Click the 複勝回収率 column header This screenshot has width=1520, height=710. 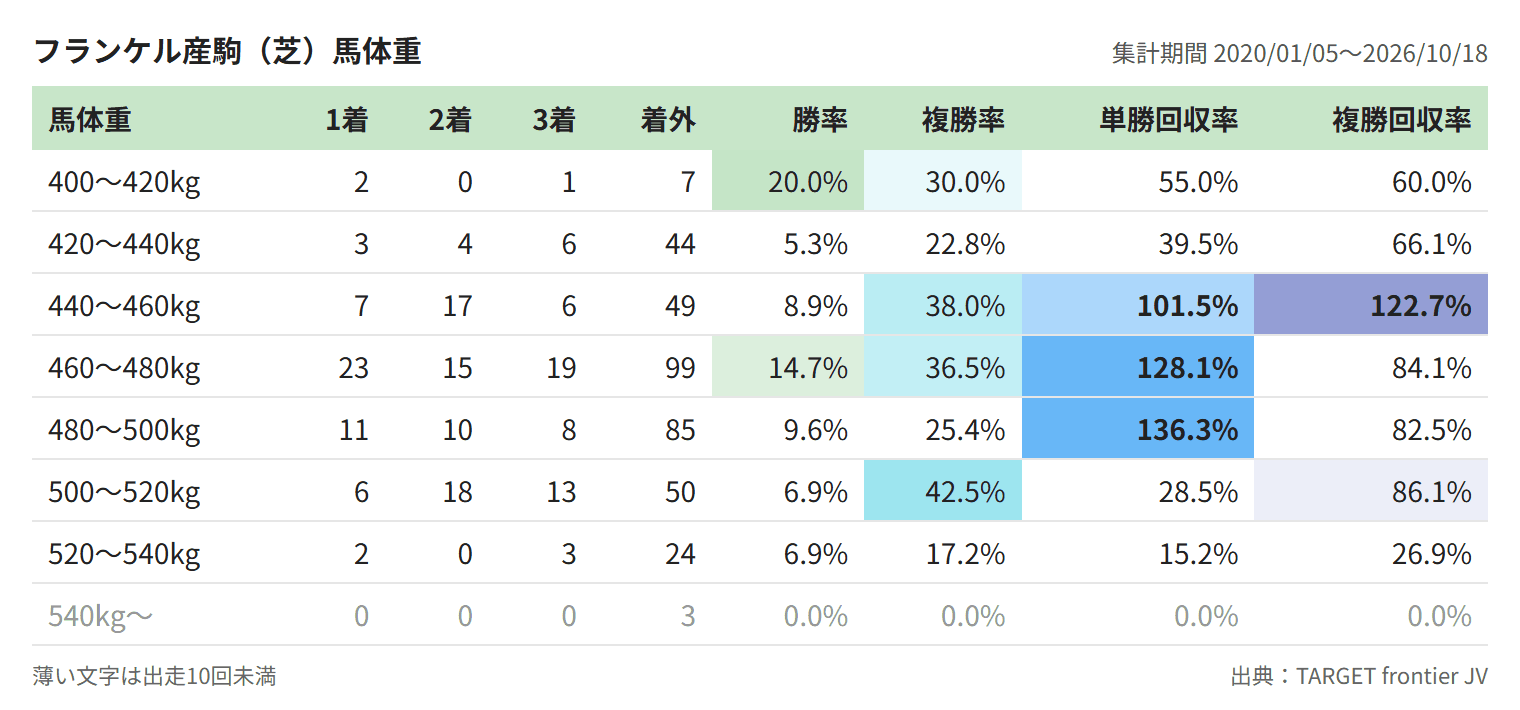coord(1402,119)
